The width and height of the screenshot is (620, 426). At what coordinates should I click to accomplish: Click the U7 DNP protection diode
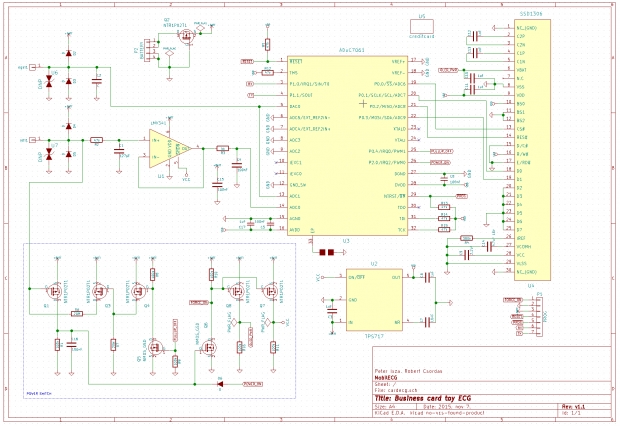coord(49,153)
